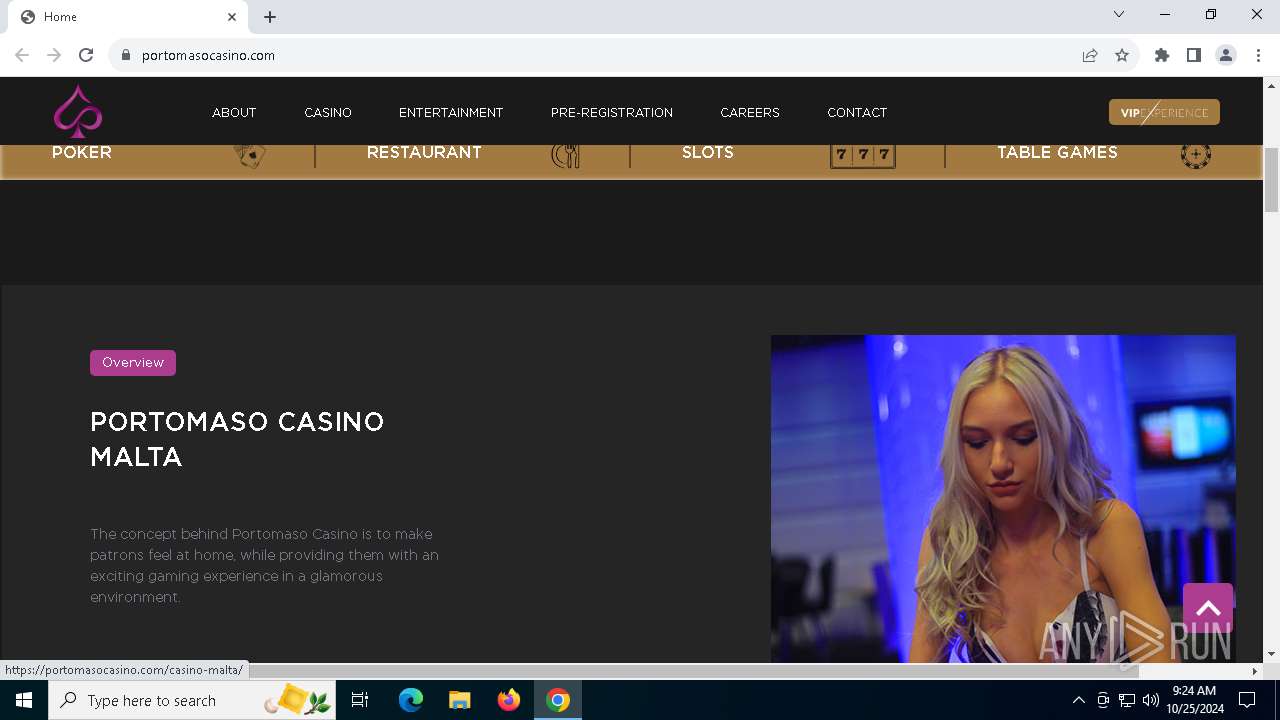Click the Overview tag button
This screenshot has height=720, width=1280.
tap(133, 363)
